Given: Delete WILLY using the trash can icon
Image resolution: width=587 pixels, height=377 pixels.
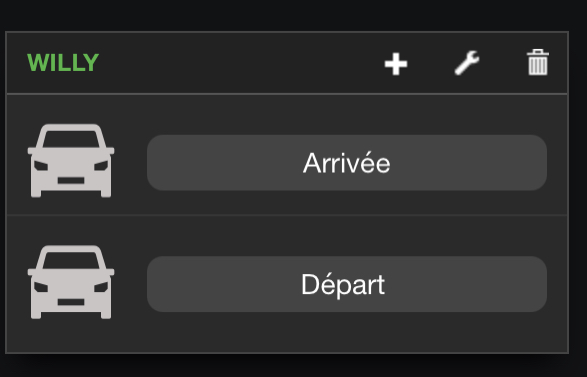Looking at the screenshot, I should (538, 62).
